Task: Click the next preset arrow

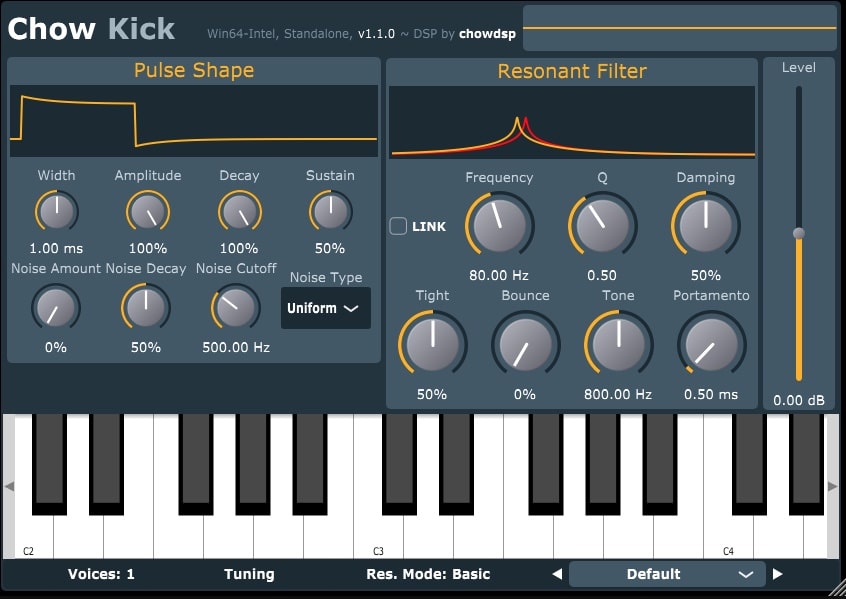Action: tap(778, 574)
